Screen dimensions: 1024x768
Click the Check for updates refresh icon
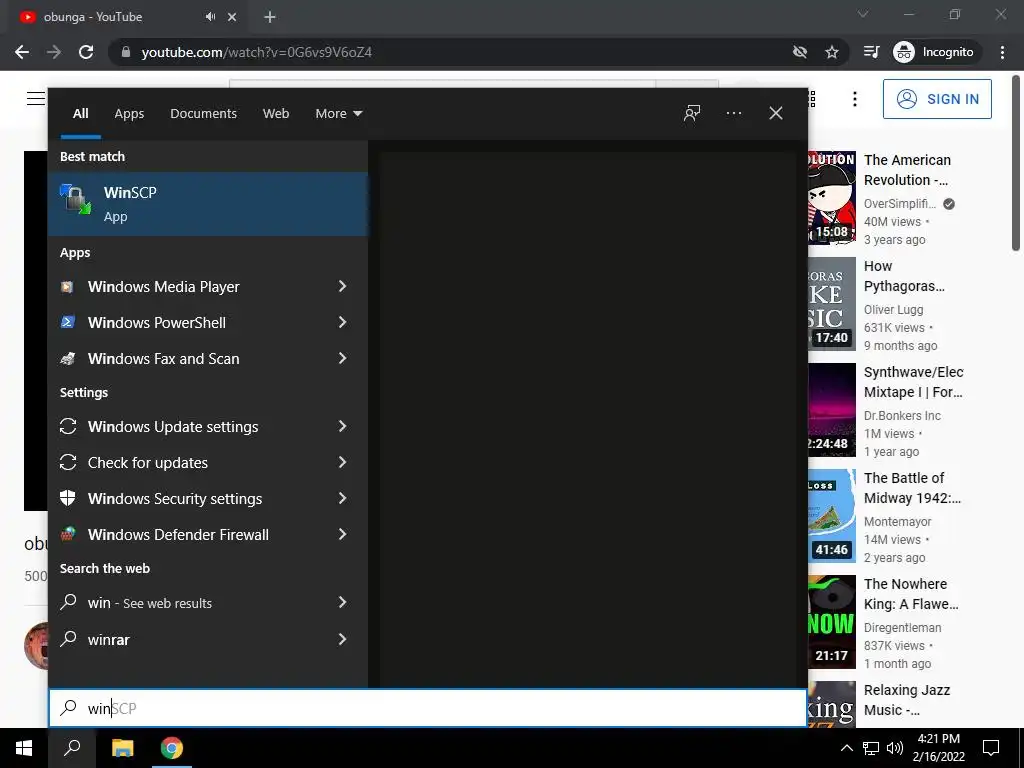(68, 462)
